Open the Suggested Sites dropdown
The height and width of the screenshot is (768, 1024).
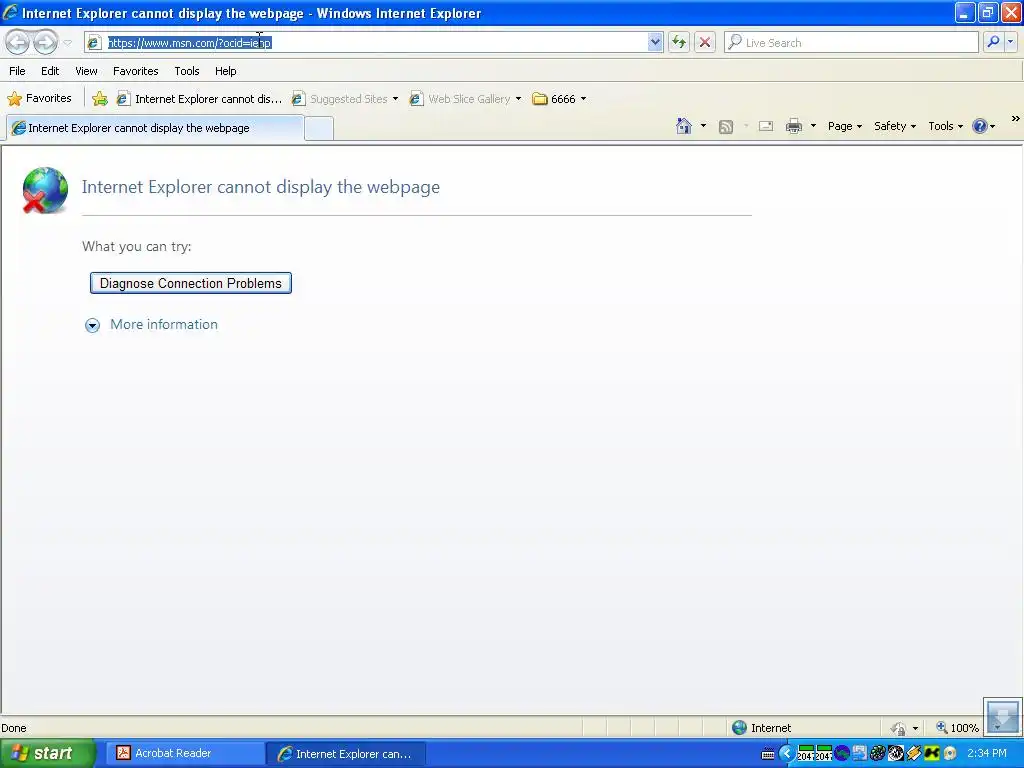tap(345, 99)
